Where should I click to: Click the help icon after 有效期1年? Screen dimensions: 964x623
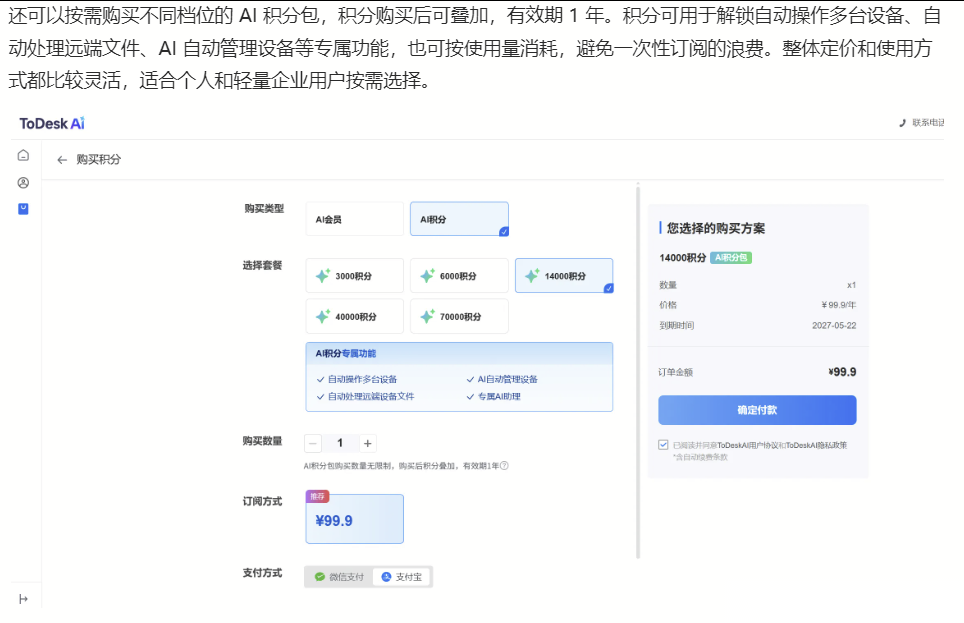(x=504, y=466)
